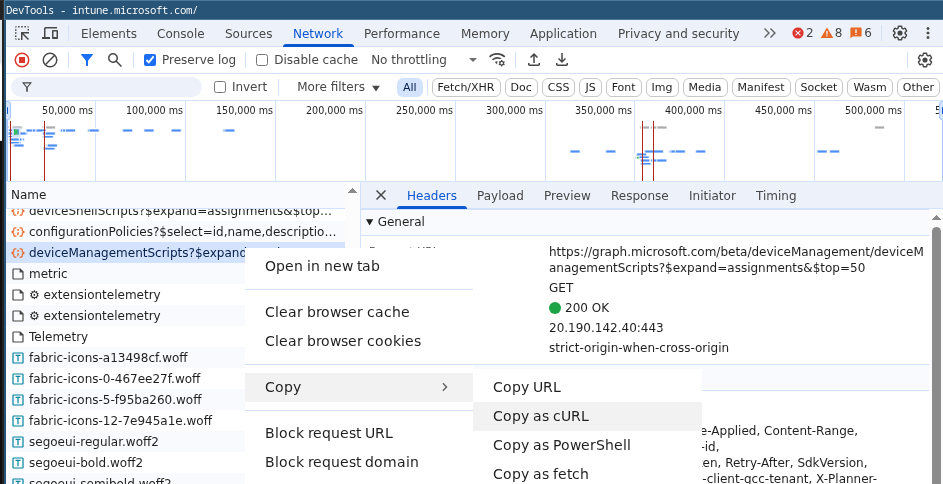Toggle the device toolbar icon
Image resolution: width=943 pixels, height=484 pixels.
(x=50, y=33)
